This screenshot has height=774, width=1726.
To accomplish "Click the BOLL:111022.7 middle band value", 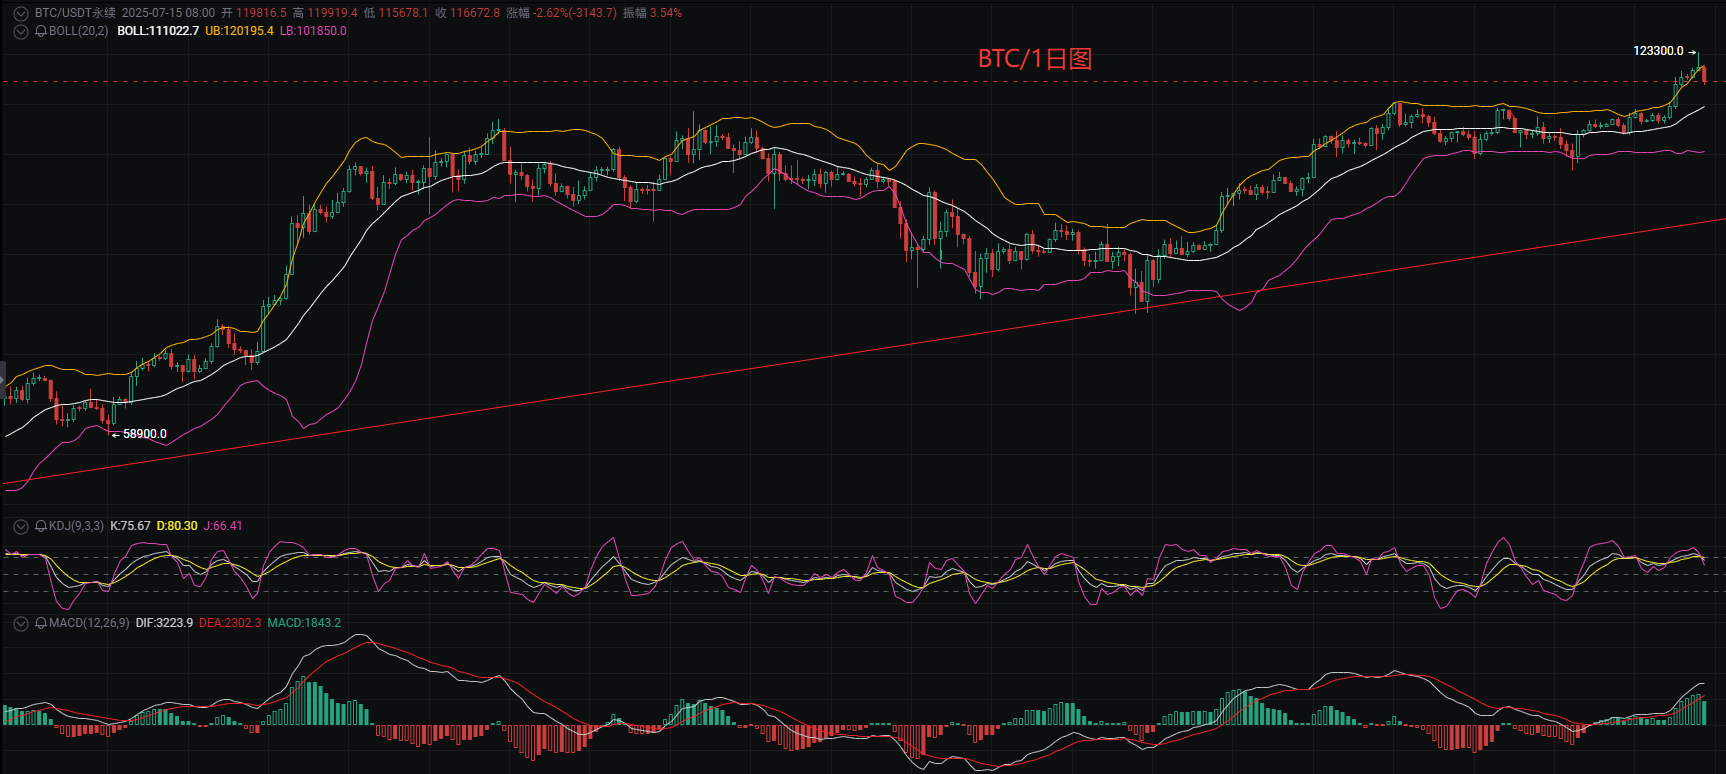I will (x=158, y=31).
